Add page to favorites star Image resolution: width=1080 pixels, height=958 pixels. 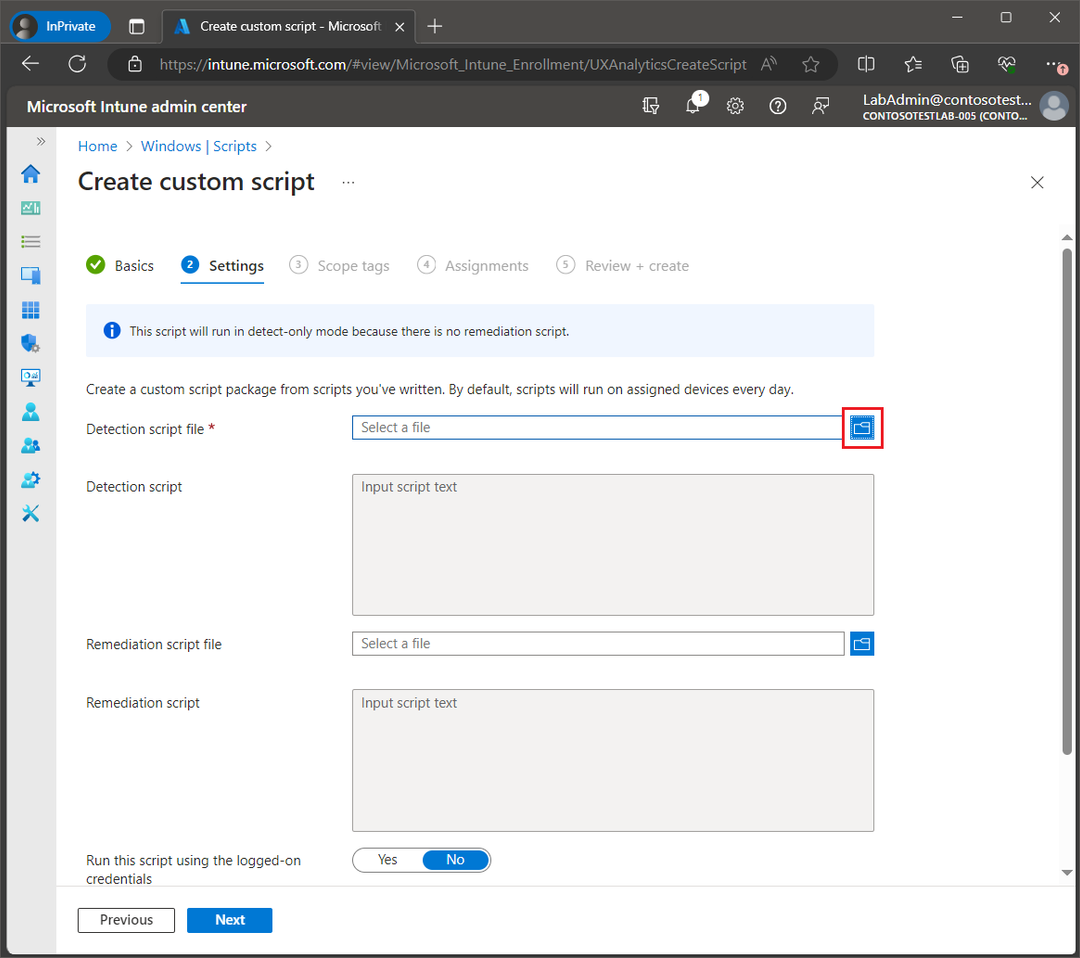pos(811,65)
